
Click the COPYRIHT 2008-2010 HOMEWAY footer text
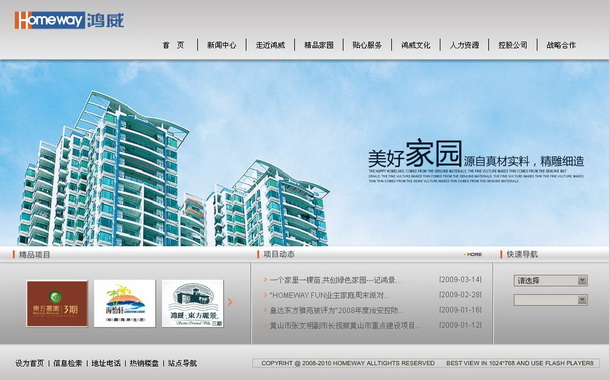348,363
